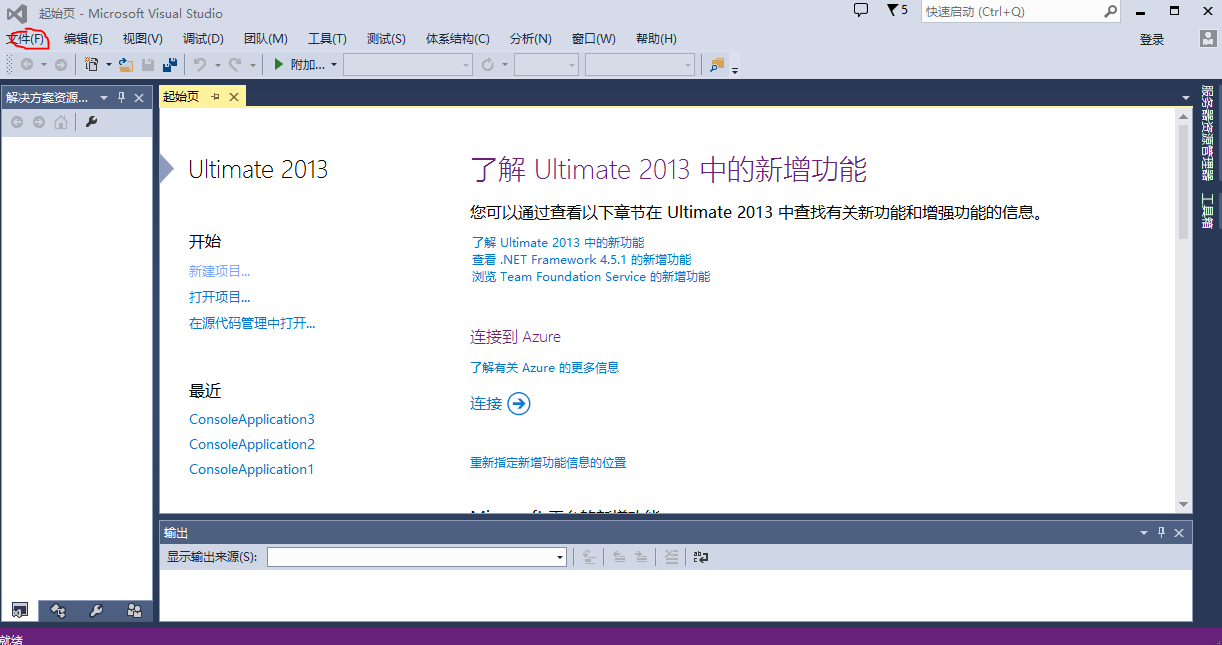1222x645 pixels.
Task: Open the 服务器资源管理器 side tab
Action: coord(1207,132)
